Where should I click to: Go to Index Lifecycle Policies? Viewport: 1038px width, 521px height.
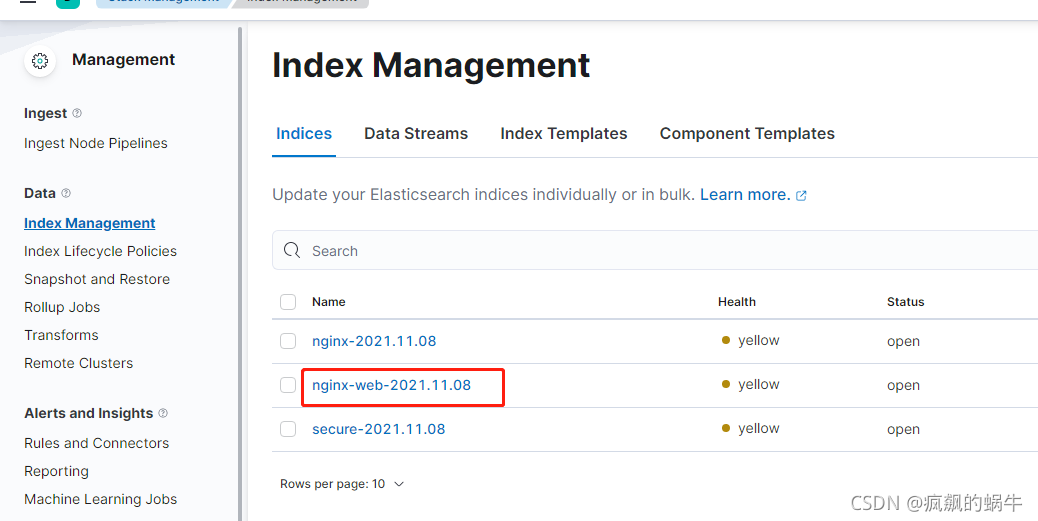click(x=100, y=251)
